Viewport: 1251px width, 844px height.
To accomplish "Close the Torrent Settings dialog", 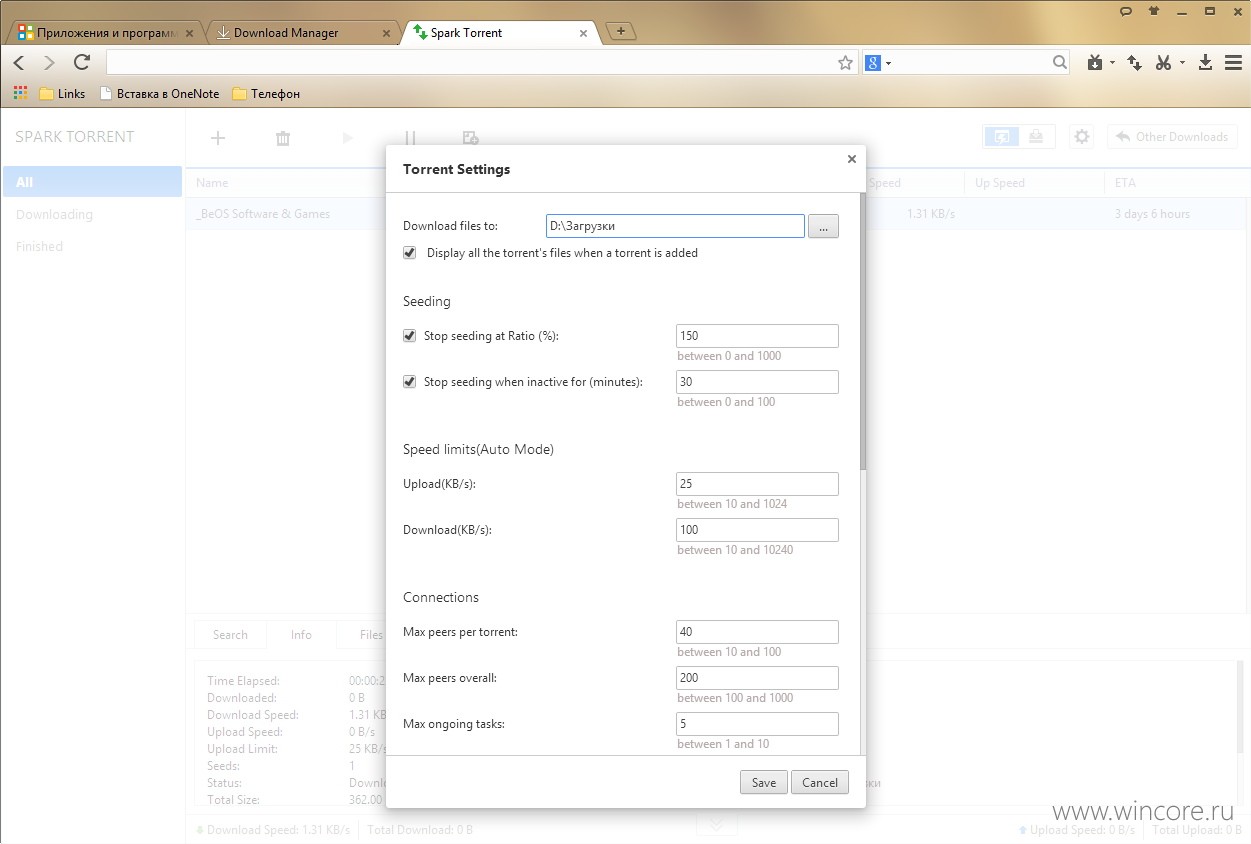I will [x=852, y=158].
